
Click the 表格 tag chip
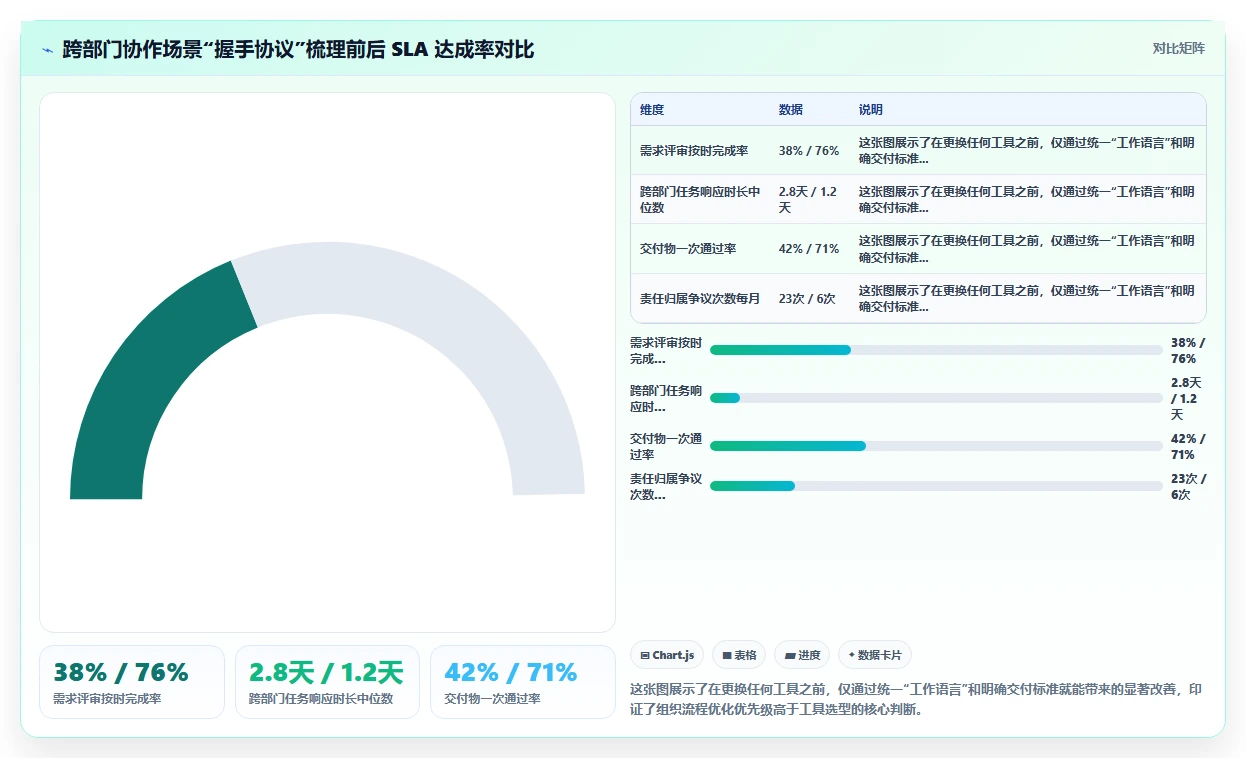pos(739,655)
